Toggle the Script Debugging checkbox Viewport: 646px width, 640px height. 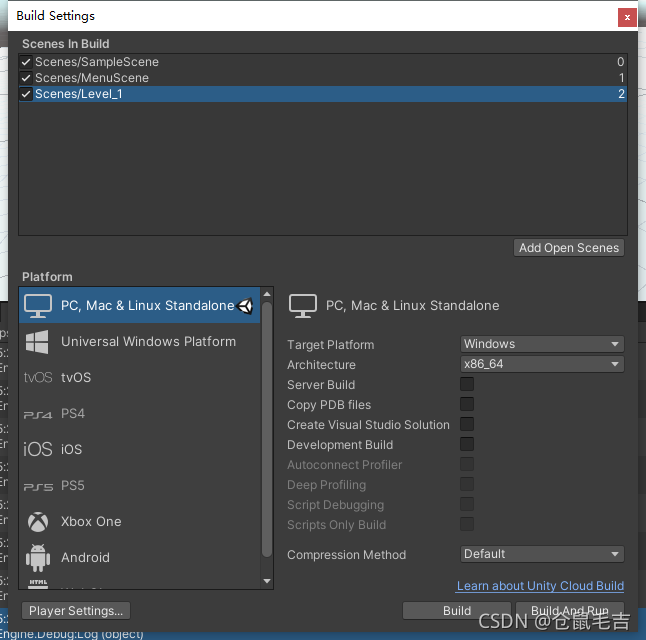point(467,504)
